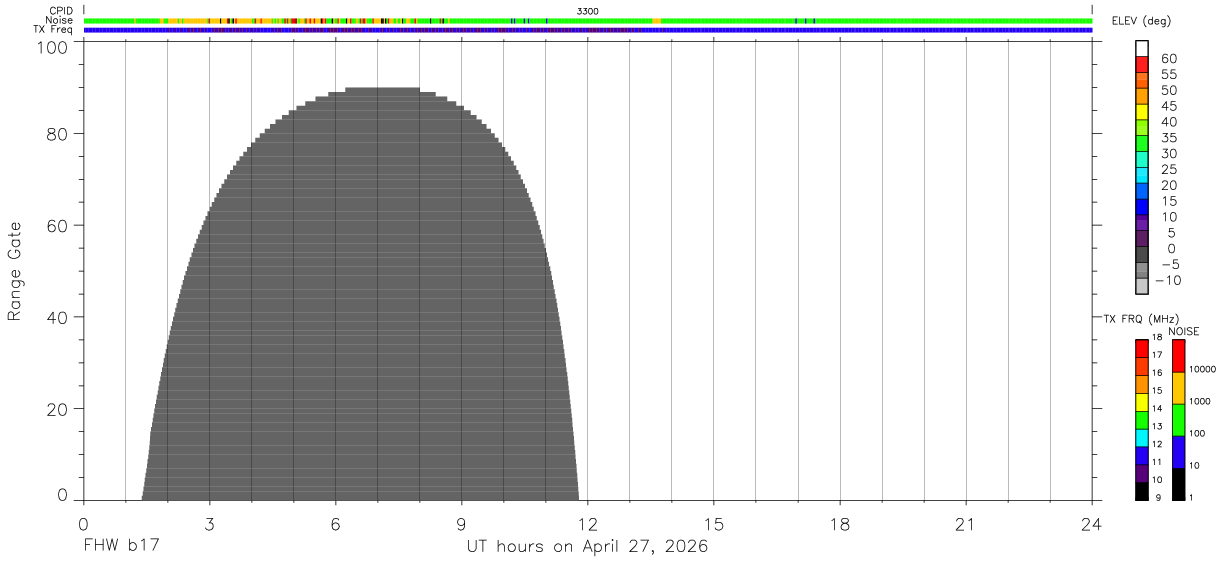Image resolution: width=1228 pixels, height=567 pixels.
Task: Click the 21 tick on UT hours axis
Action: (x=965, y=524)
